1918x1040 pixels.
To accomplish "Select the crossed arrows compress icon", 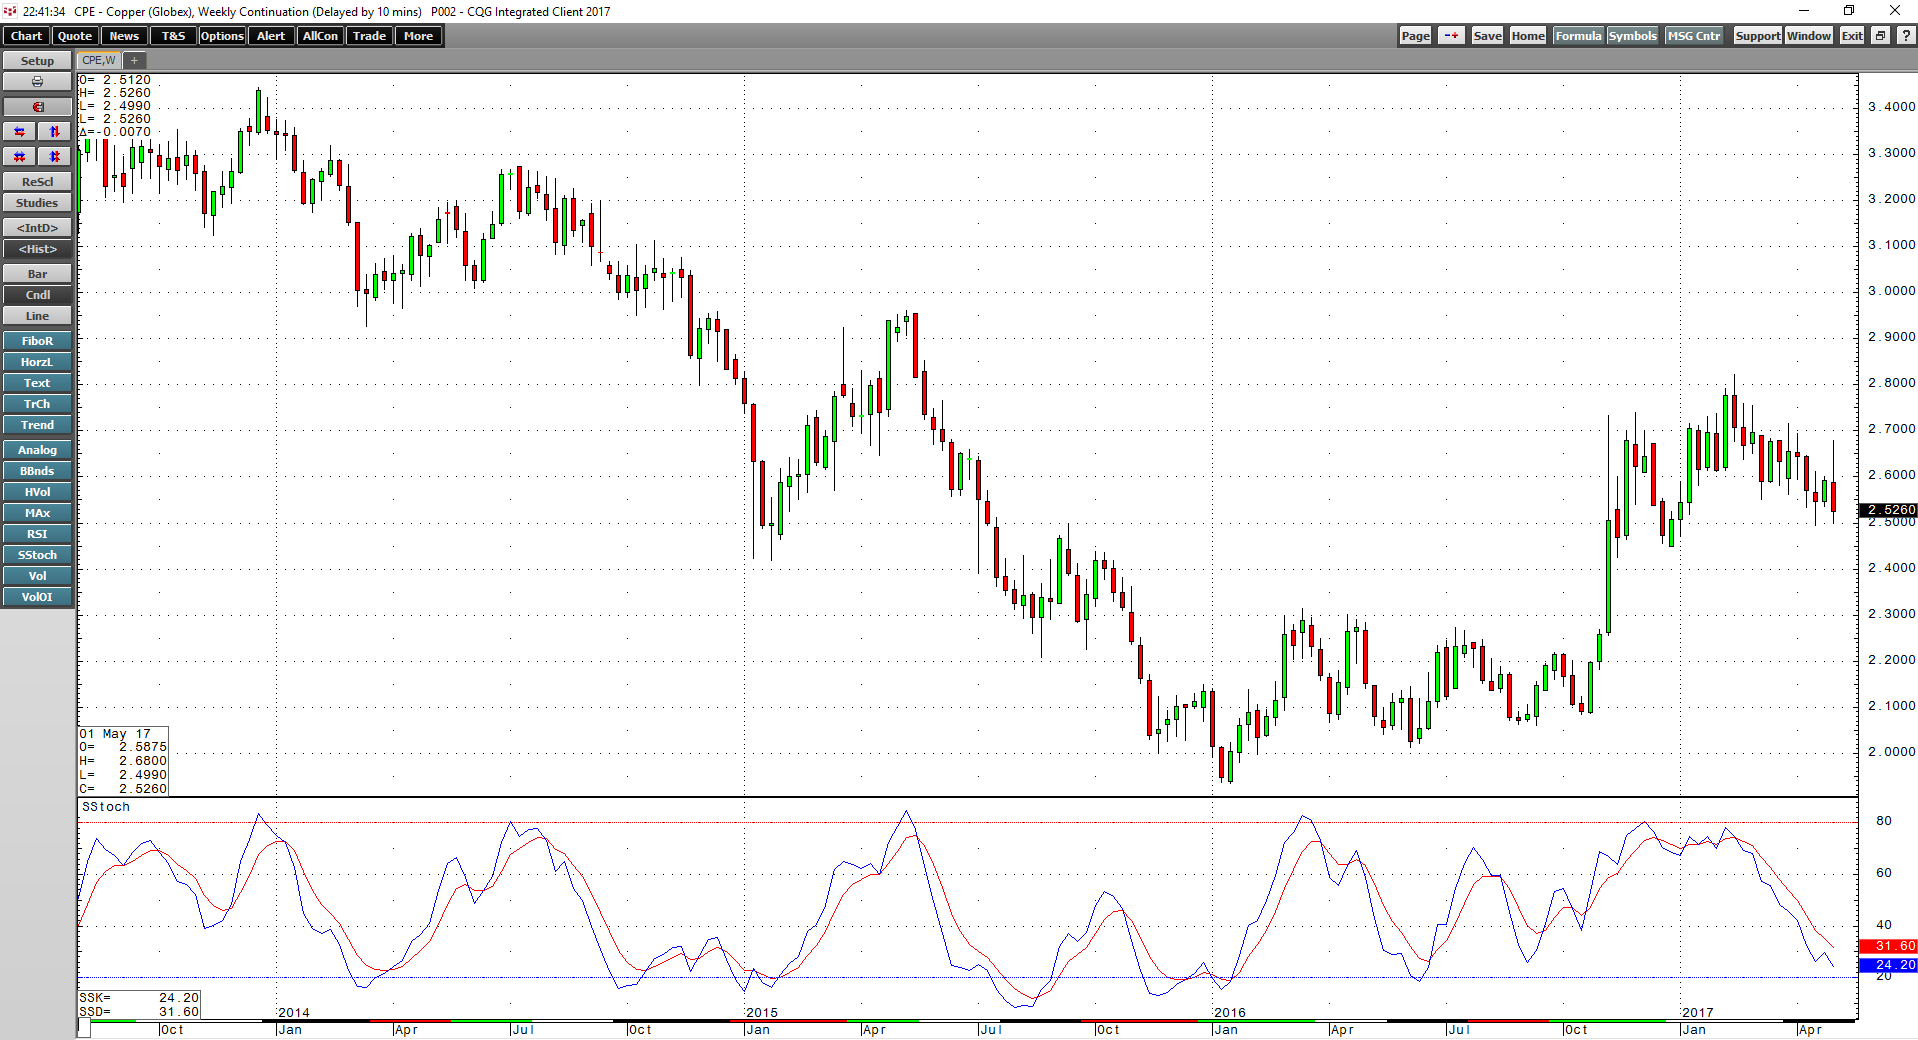I will [x=19, y=156].
